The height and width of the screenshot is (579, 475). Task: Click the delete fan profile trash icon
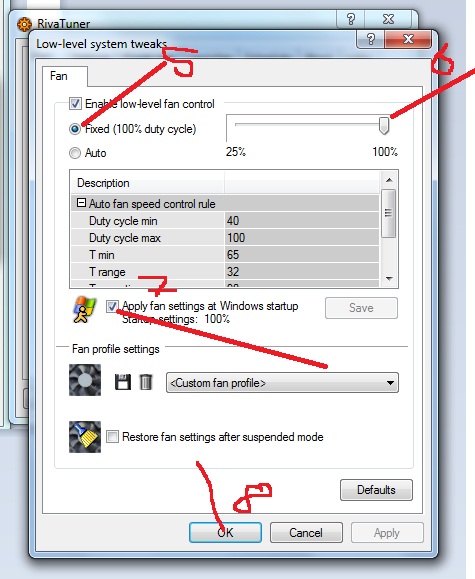pos(146,382)
